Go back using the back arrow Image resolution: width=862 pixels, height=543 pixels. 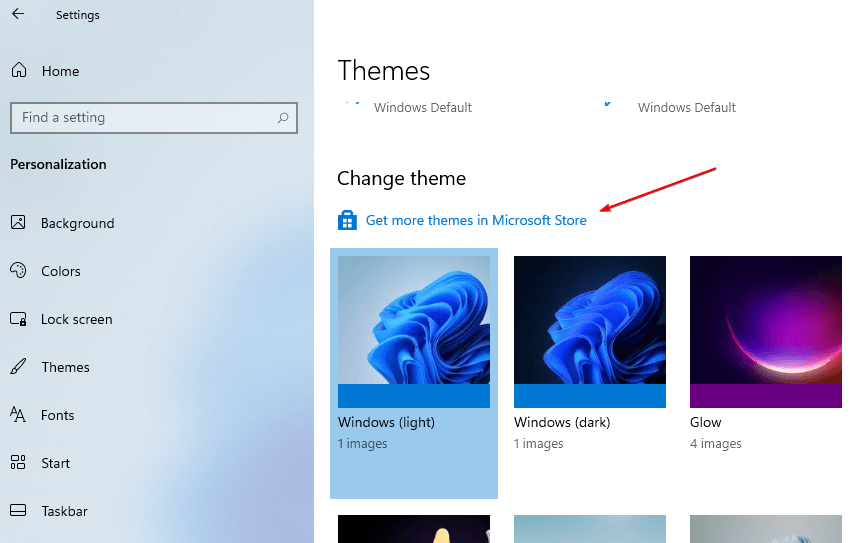point(18,14)
